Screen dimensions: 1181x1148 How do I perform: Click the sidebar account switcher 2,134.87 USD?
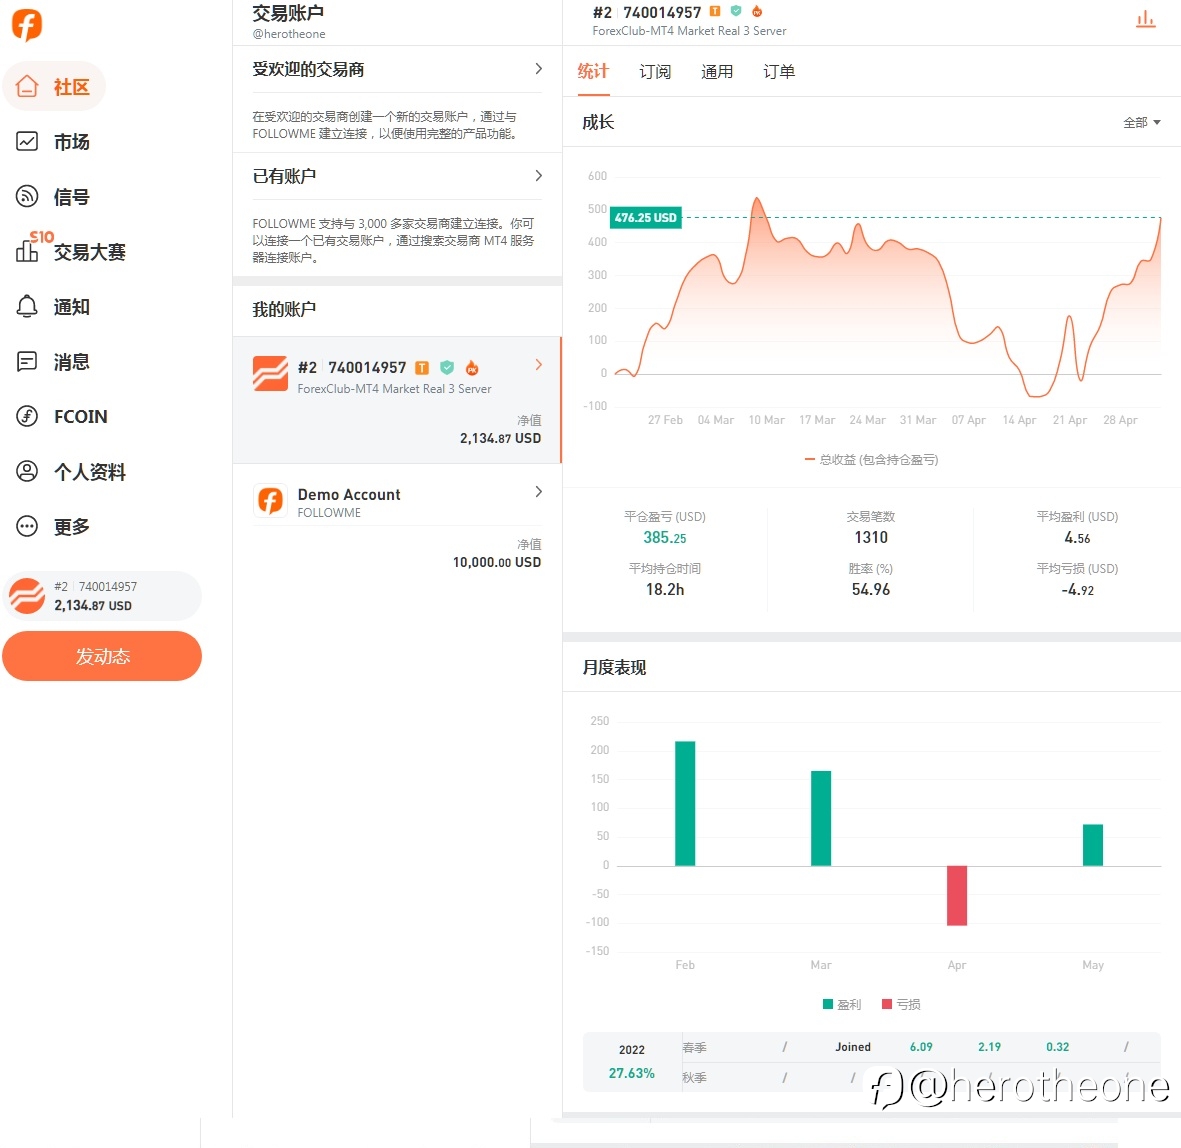tap(102, 596)
